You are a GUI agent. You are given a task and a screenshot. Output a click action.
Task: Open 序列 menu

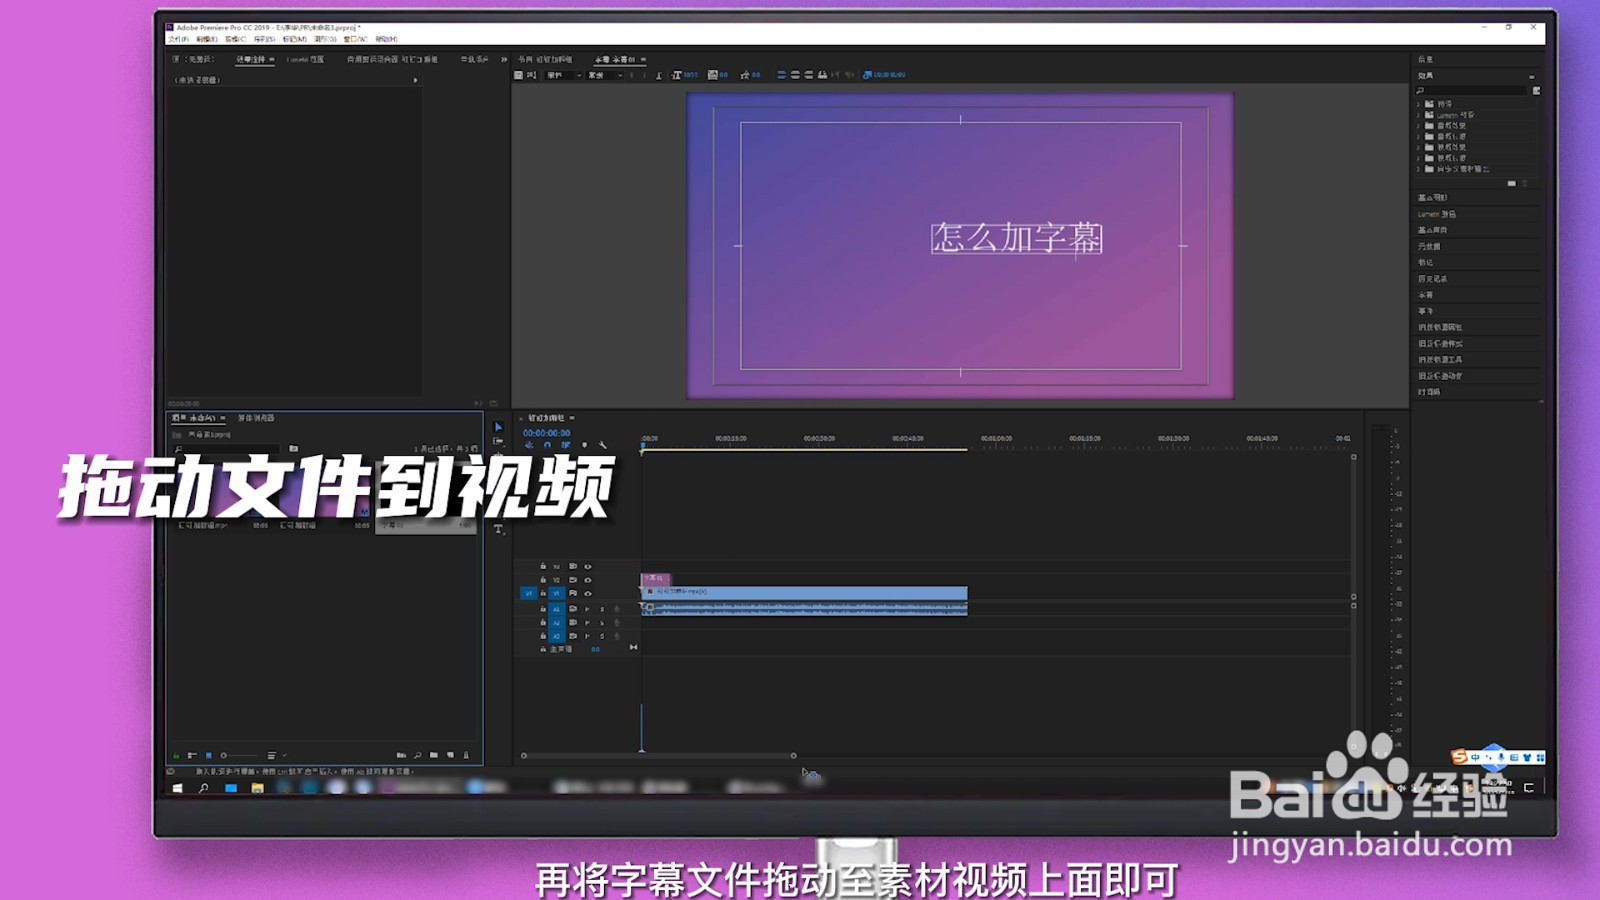tap(264, 39)
